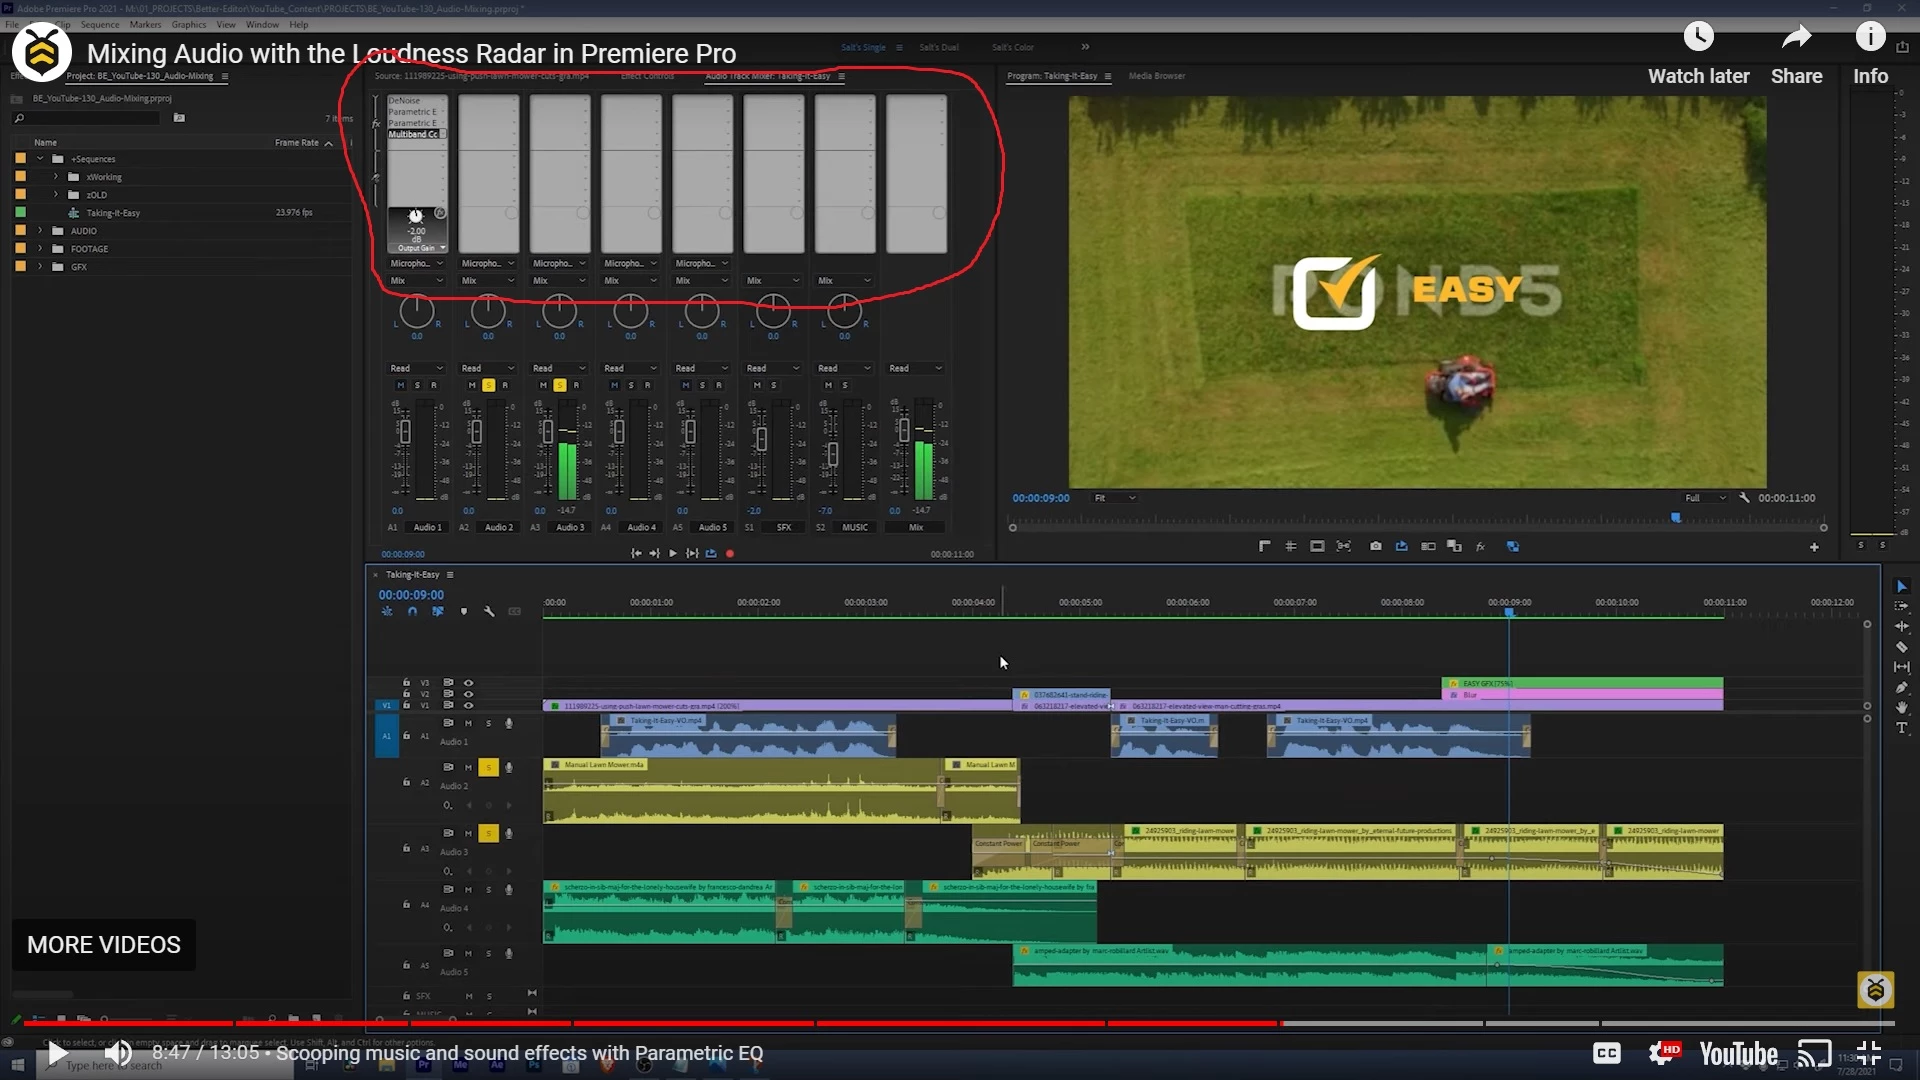Switch to the Media Browser tab
Image resolution: width=1920 pixels, height=1080 pixels.
pyautogui.click(x=1156, y=76)
